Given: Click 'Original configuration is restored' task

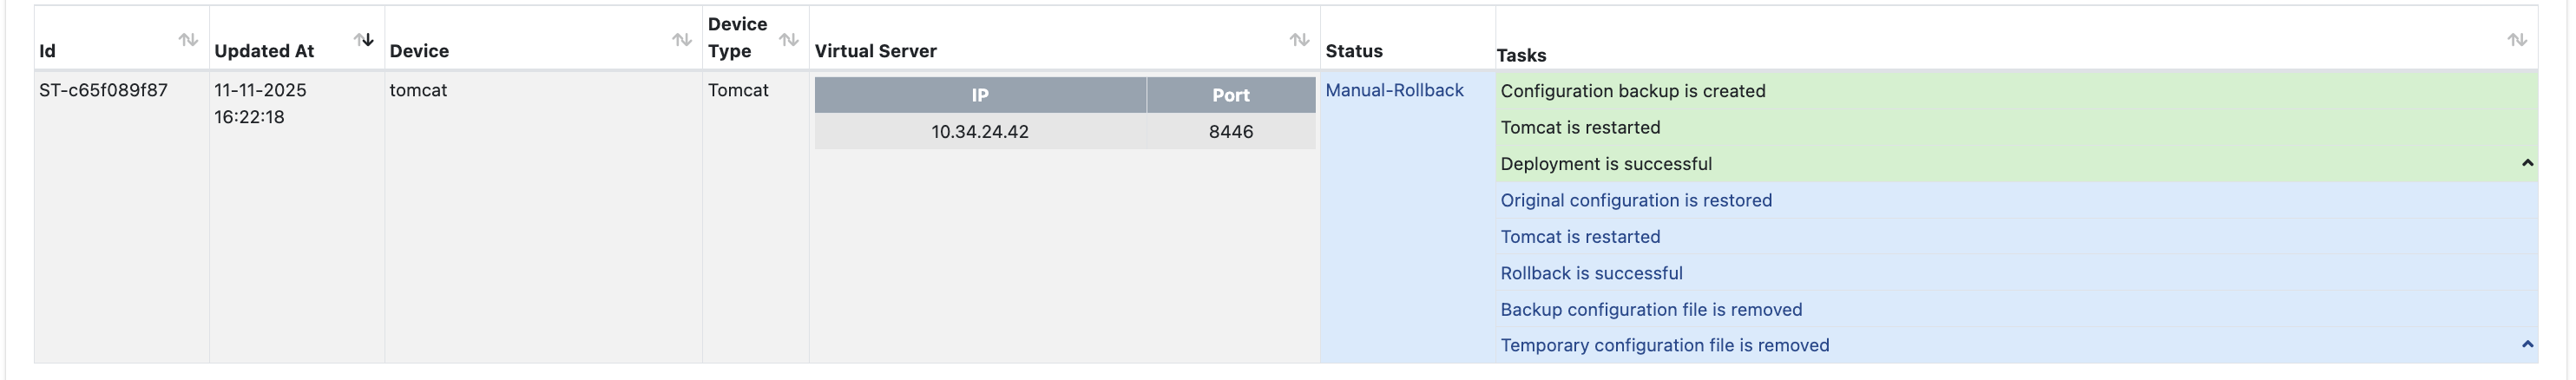Looking at the screenshot, I should pyautogui.click(x=1636, y=200).
